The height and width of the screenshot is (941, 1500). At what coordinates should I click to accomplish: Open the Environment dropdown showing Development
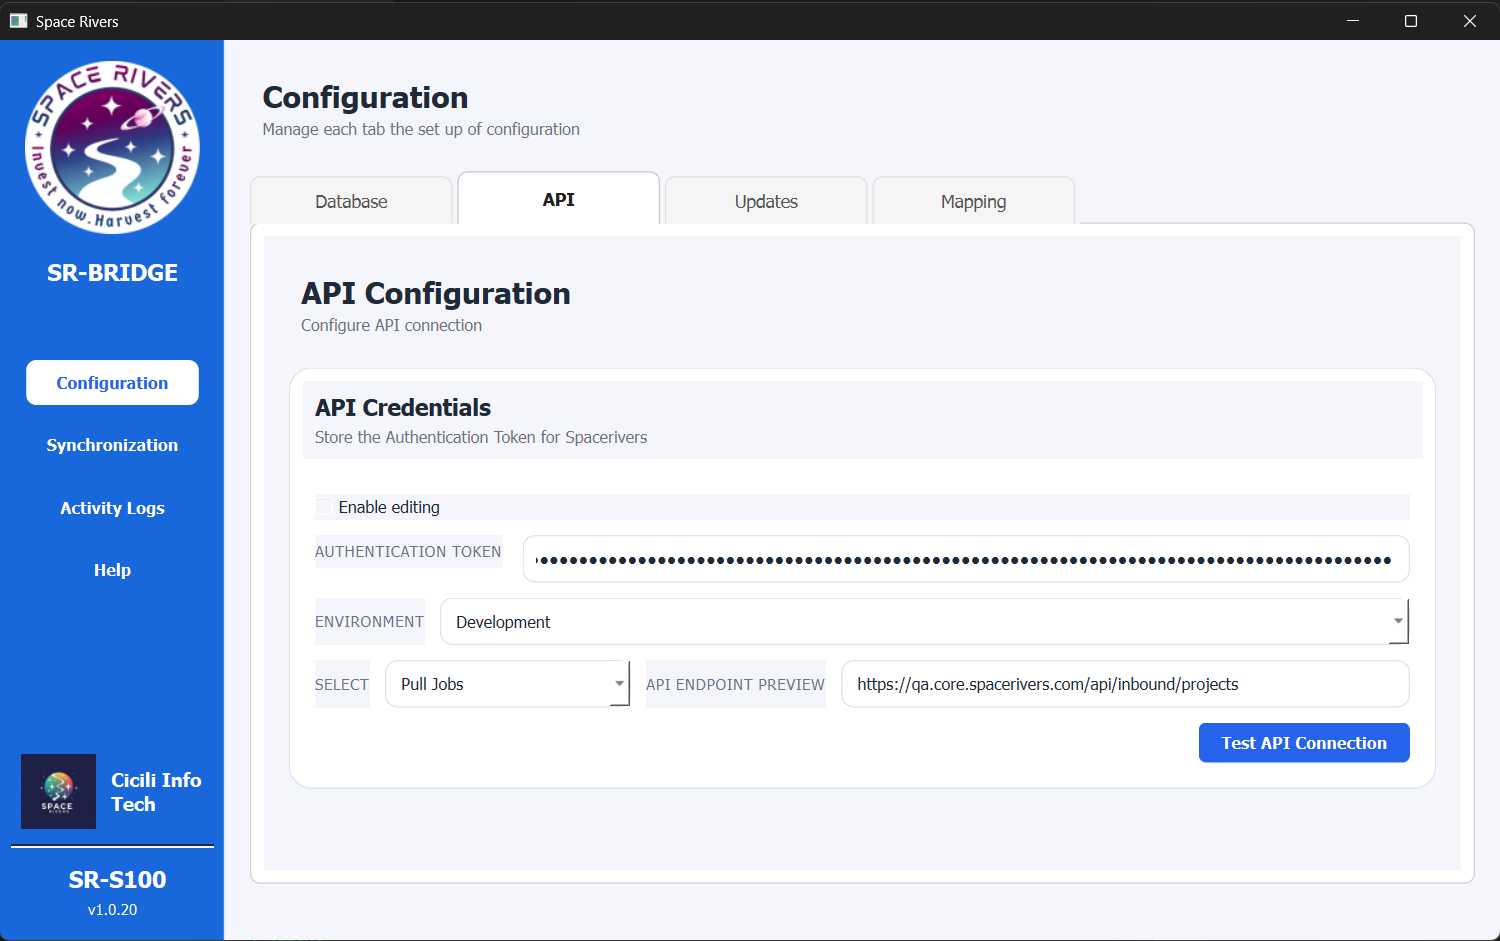click(924, 622)
